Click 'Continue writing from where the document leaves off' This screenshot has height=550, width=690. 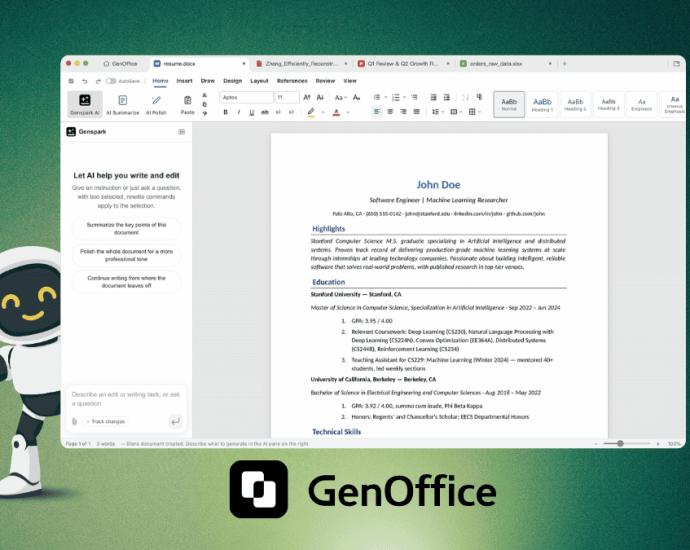[126, 282]
